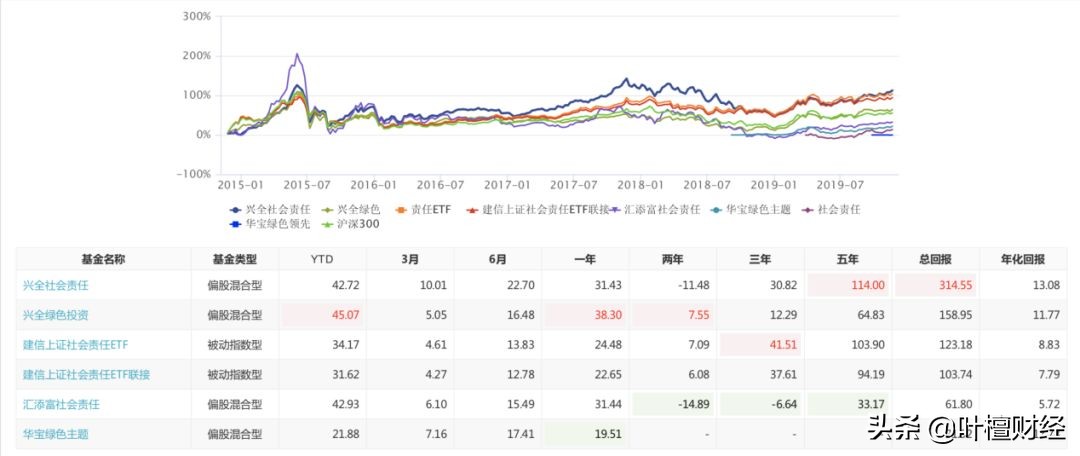Open 兴全绿色投资 fund link
This screenshot has height=456, width=1080.
[x=56, y=315]
